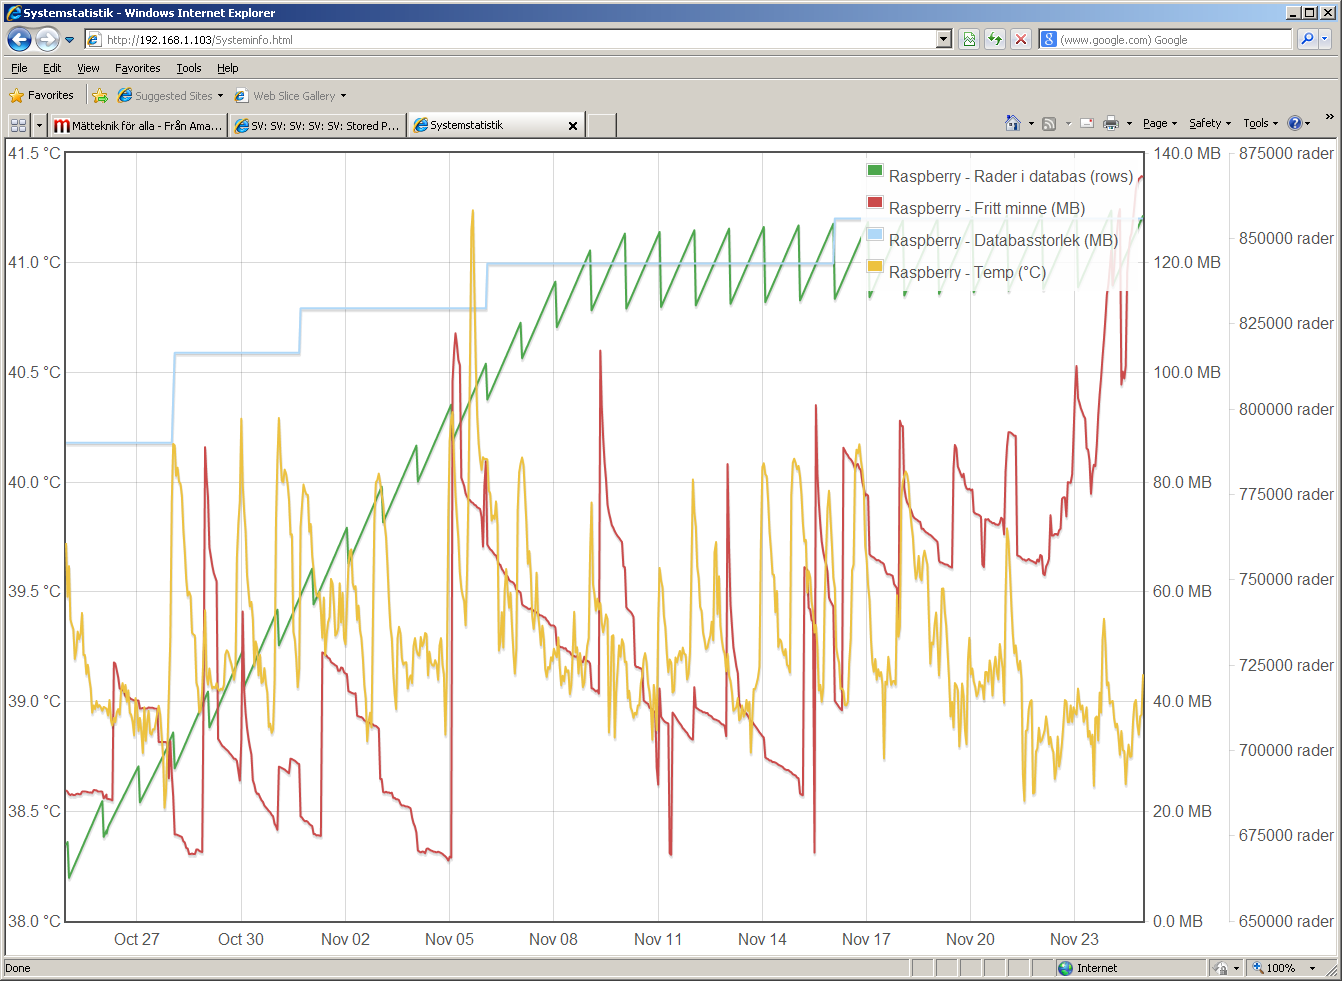Click the Print icon in command bar
Viewport: 1342px width, 981px height.
pyautogui.click(x=1110, y=124)
